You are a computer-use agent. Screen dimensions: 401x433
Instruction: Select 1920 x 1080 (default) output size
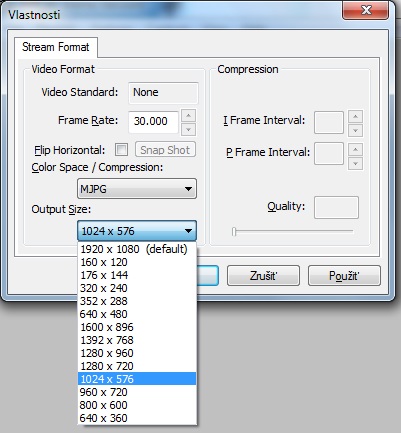tap(137, 249)
